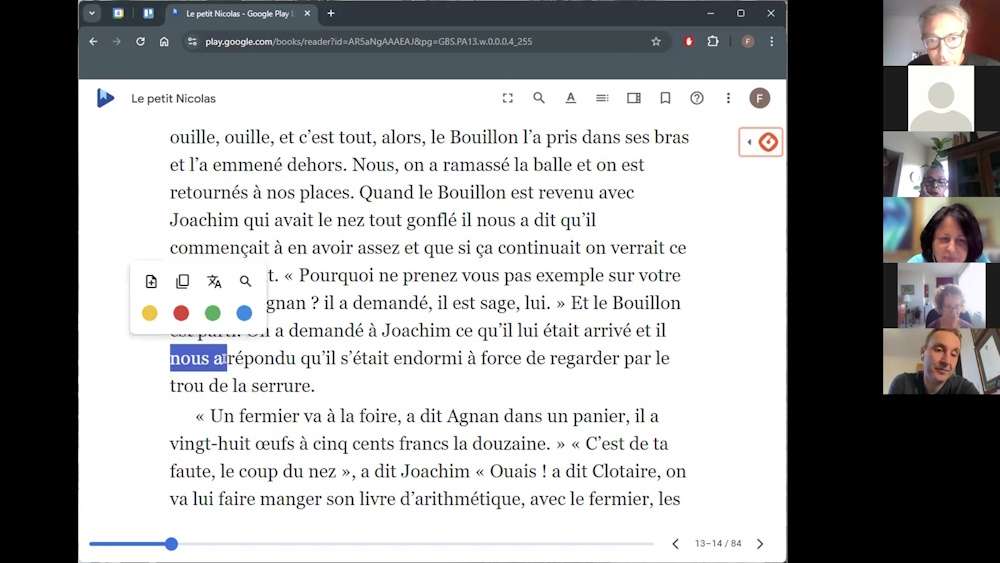Screen dimensions: 1000x563
Task: Switch to the second pinned tab
Action: (x=148, y=13)
